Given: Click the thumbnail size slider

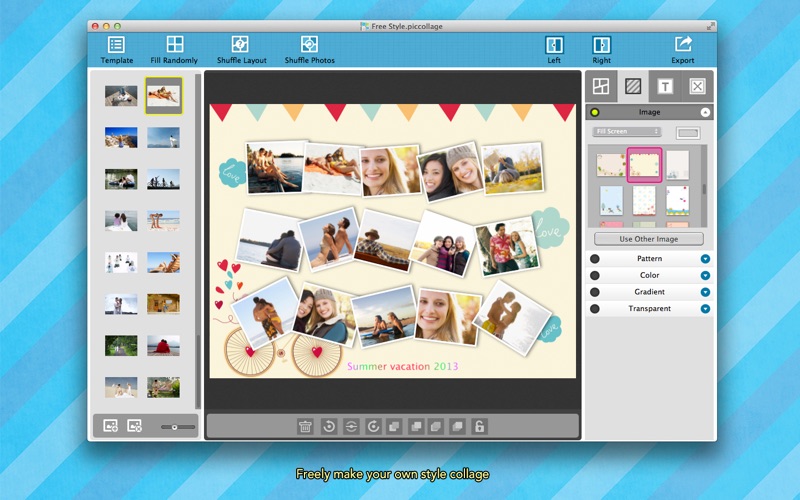Looking at the screenshot, I should click(177, 427).
